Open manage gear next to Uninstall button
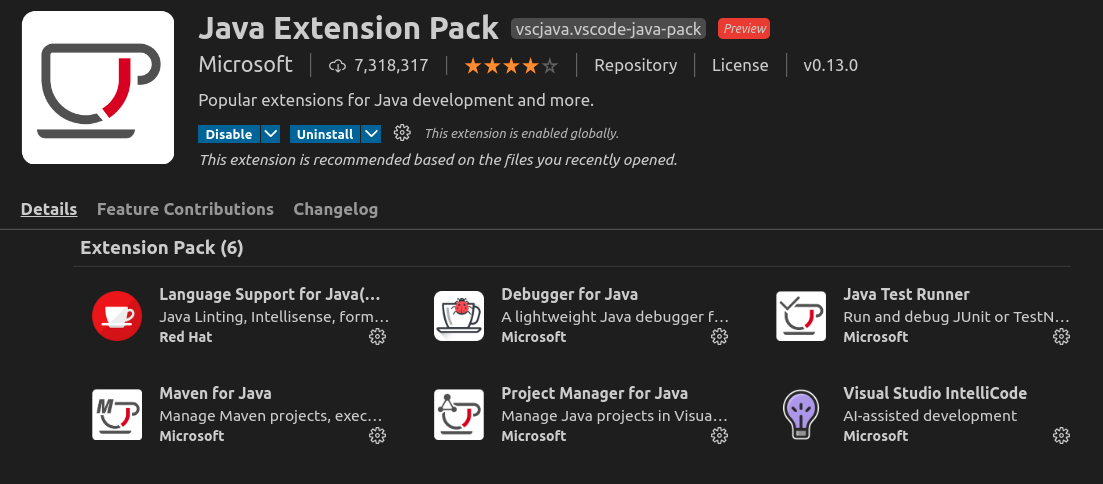Image resolution: width=1103 pixels, height=484 pixels. [402, 133]
